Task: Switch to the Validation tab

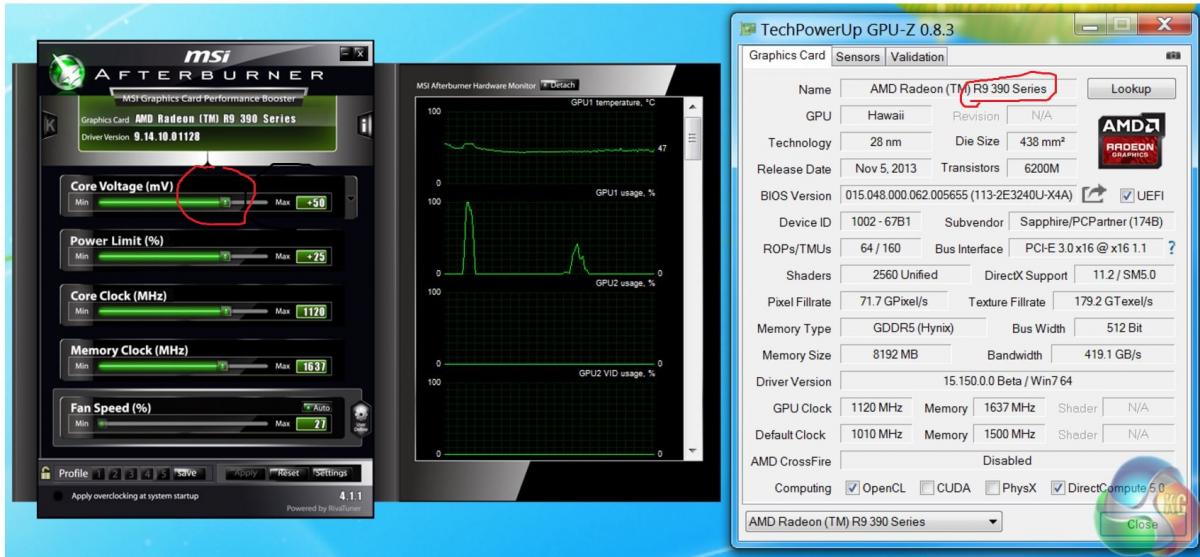Action: click(x=916, y=57)
